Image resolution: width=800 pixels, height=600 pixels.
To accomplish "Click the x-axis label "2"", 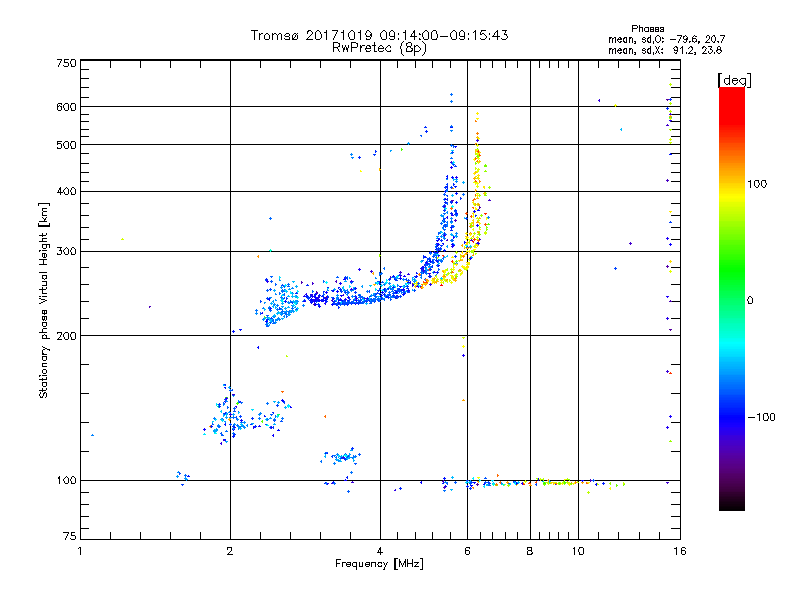I will tap(230, 551).
